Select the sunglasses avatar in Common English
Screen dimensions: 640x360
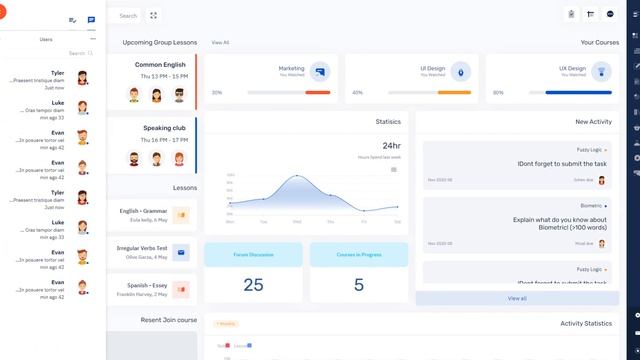click(x=179, y=95)
